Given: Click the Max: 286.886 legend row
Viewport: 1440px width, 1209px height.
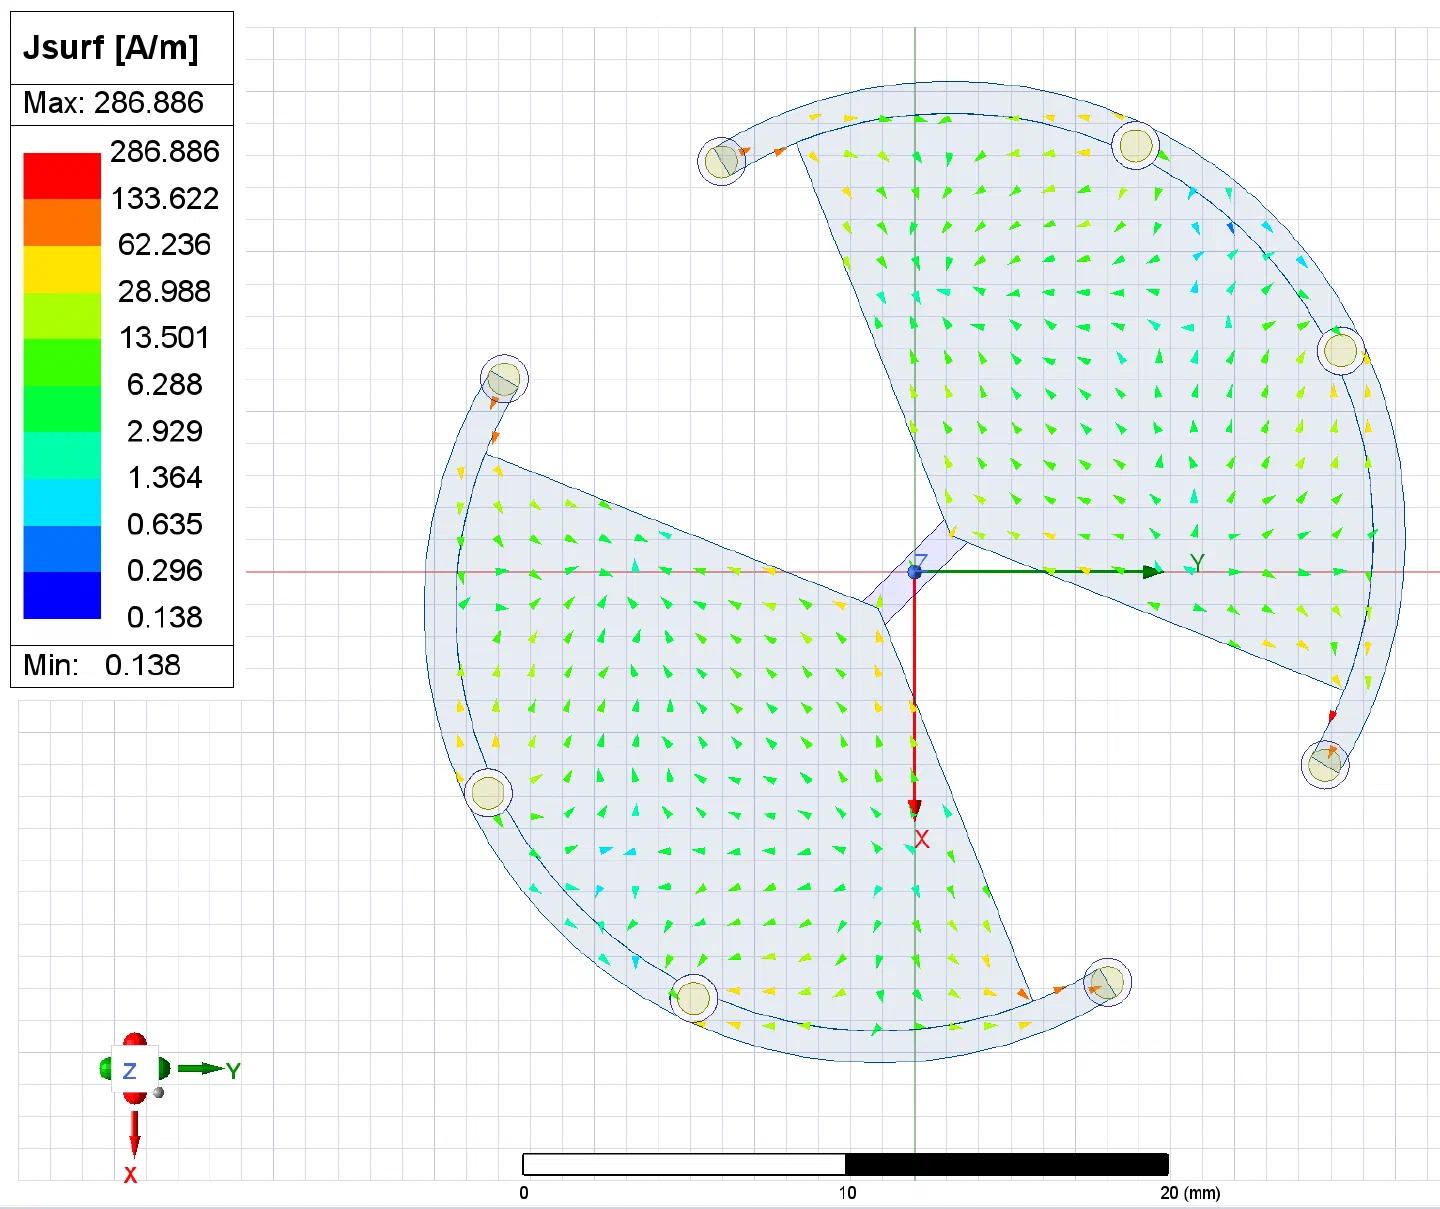Looking at the screenshot, I should coord(122,104).
